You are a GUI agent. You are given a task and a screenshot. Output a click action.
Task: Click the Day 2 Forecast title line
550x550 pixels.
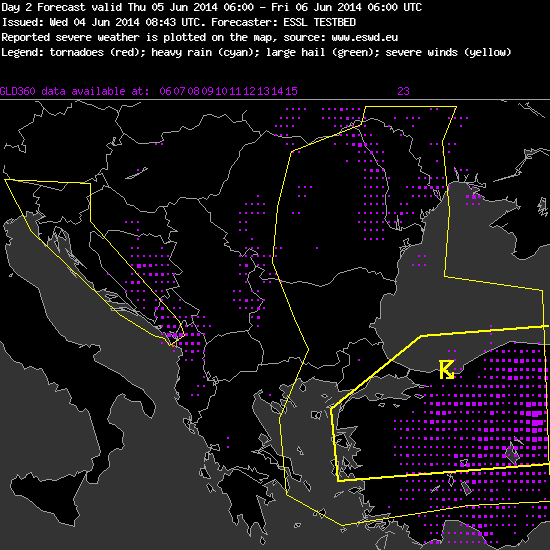pos(211,7)
